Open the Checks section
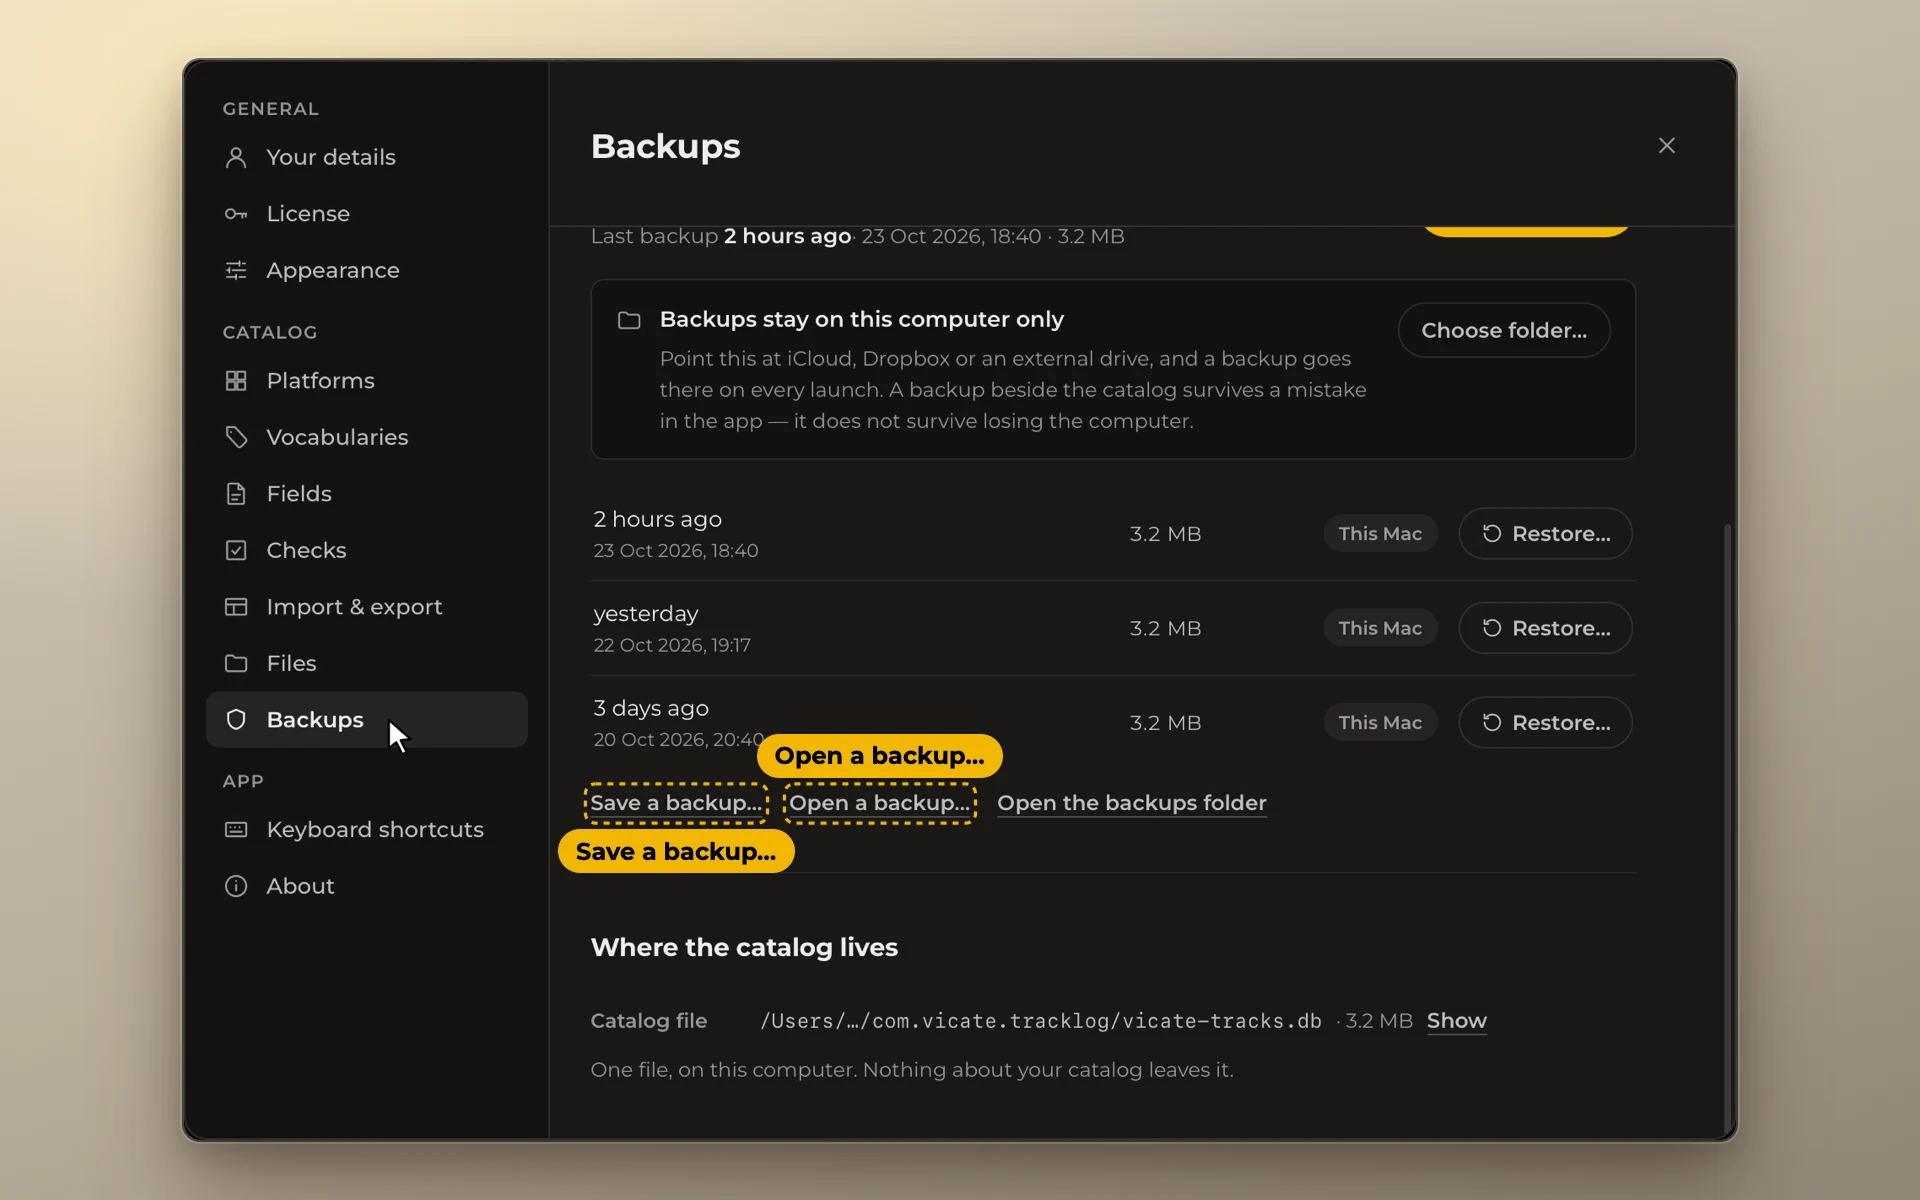This screenshot has height=1200, width=1920. pos(366,550)
